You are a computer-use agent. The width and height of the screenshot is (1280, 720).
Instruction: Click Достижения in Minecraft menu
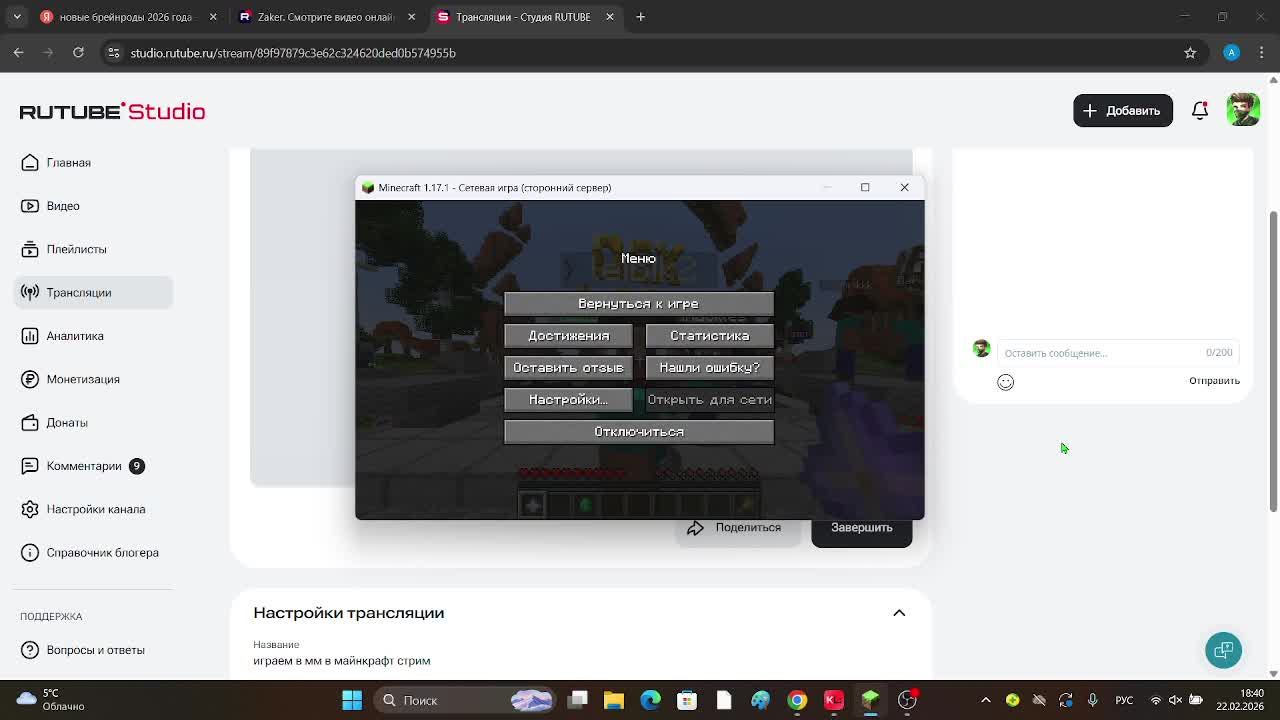(568, 336)
